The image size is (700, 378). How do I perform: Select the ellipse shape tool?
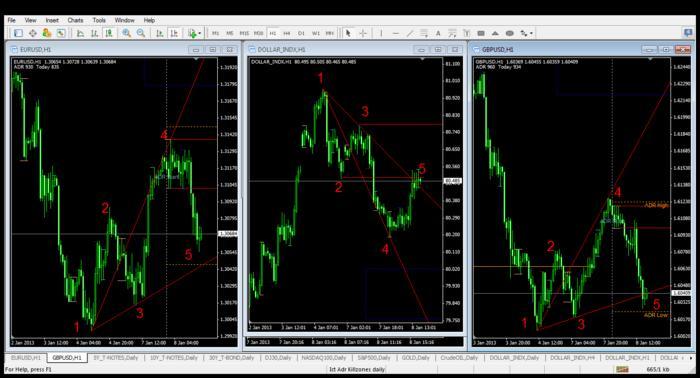(509, 33)
